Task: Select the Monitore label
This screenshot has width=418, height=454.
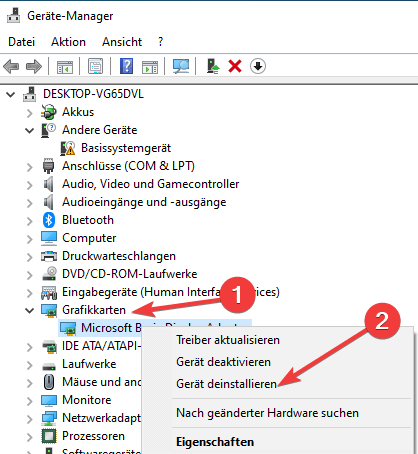Action: (x=87, y=400)
